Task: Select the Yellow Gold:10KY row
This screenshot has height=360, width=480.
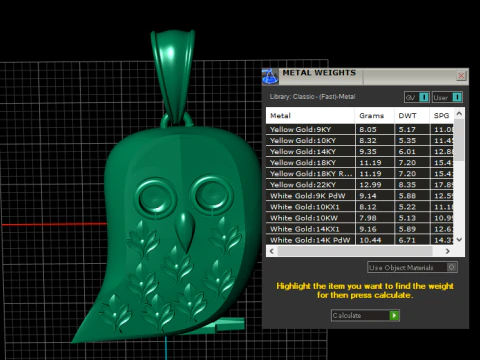Action: click(x=360, y=140)
